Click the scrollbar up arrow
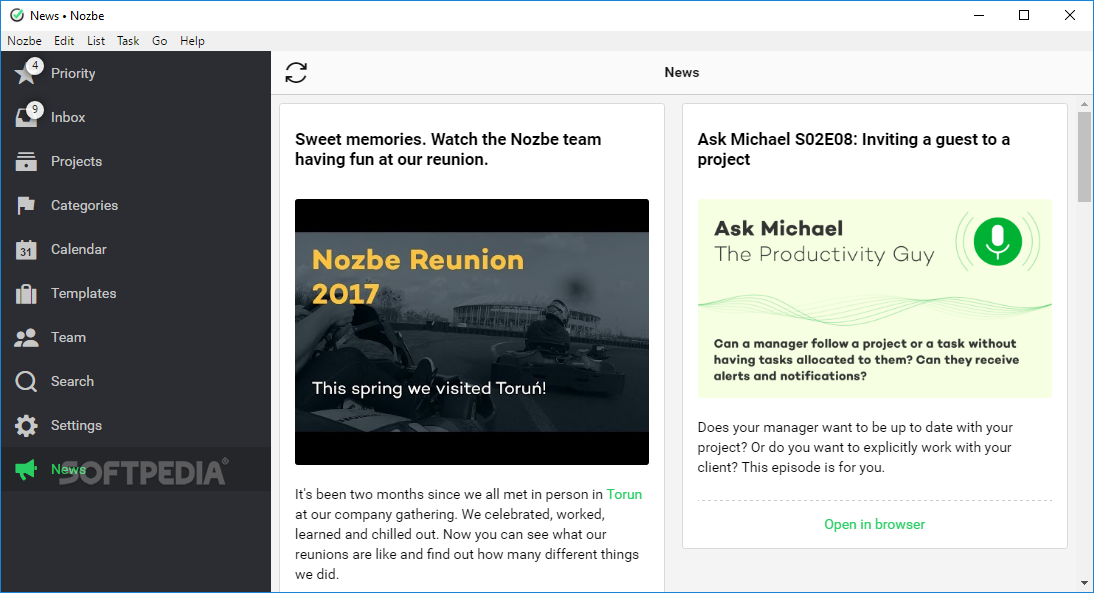 point(1084,105)
